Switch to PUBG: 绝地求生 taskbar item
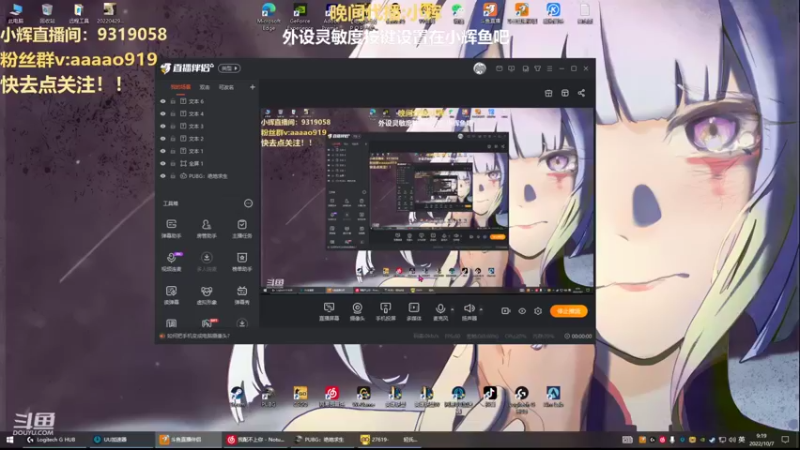The height and width of the screenshot is (450, 800). click(320, 439)
